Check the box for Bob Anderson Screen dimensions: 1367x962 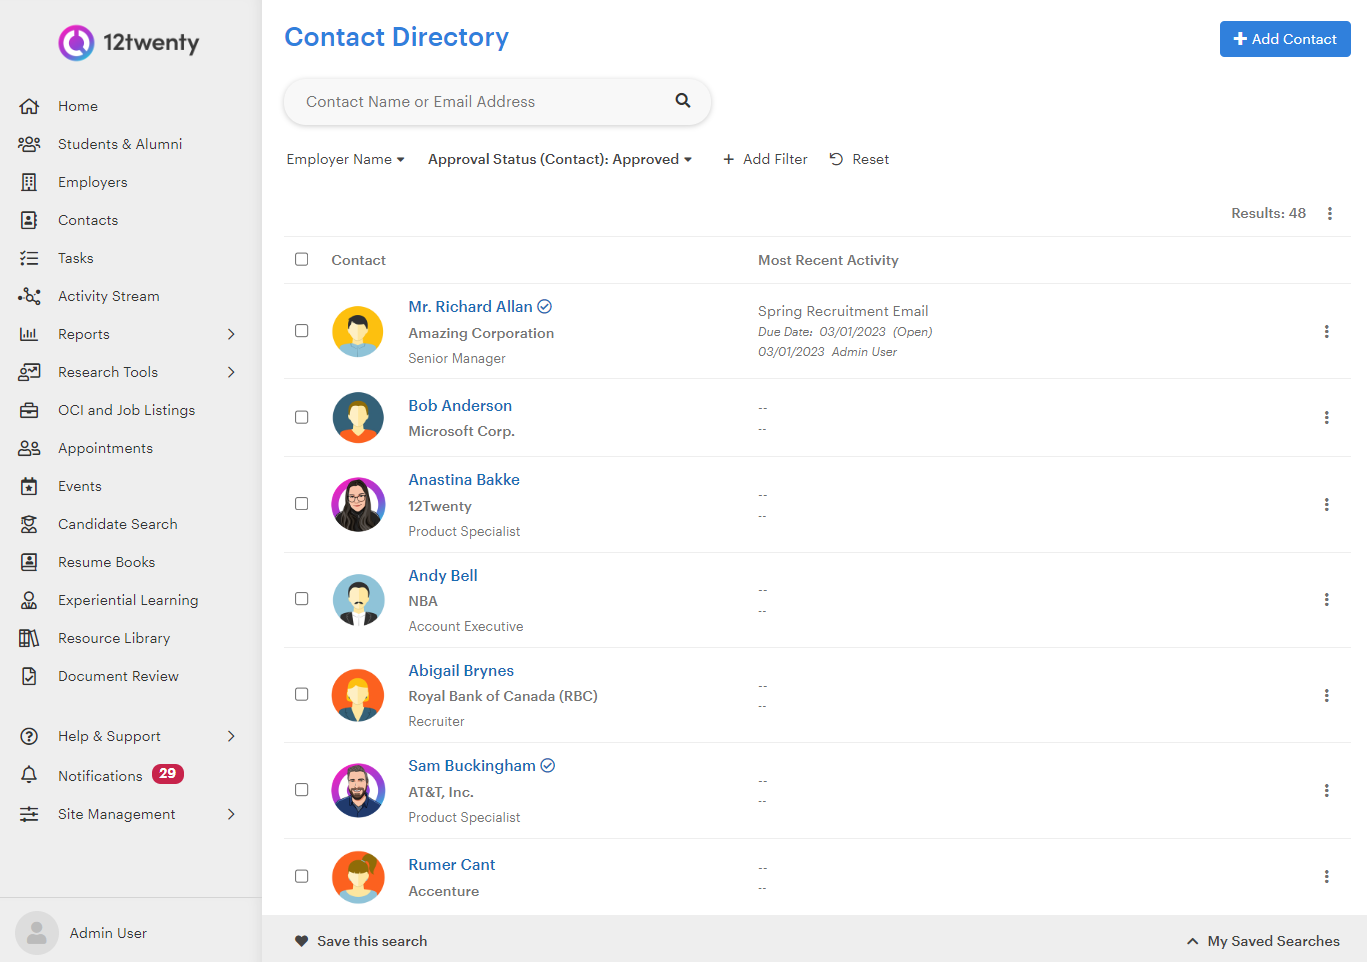click(x=301, y=417)
